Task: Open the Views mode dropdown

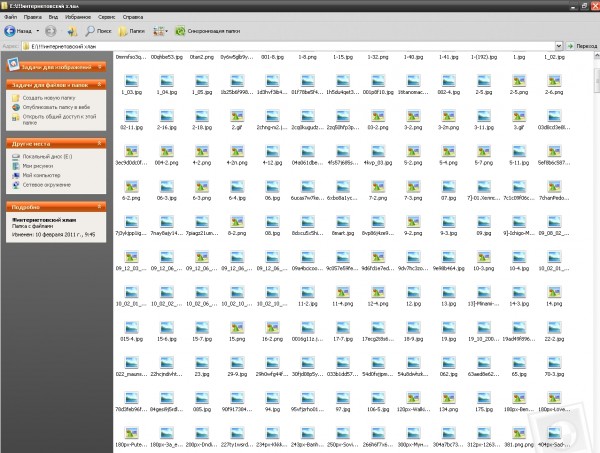Action: click(160, 31)
